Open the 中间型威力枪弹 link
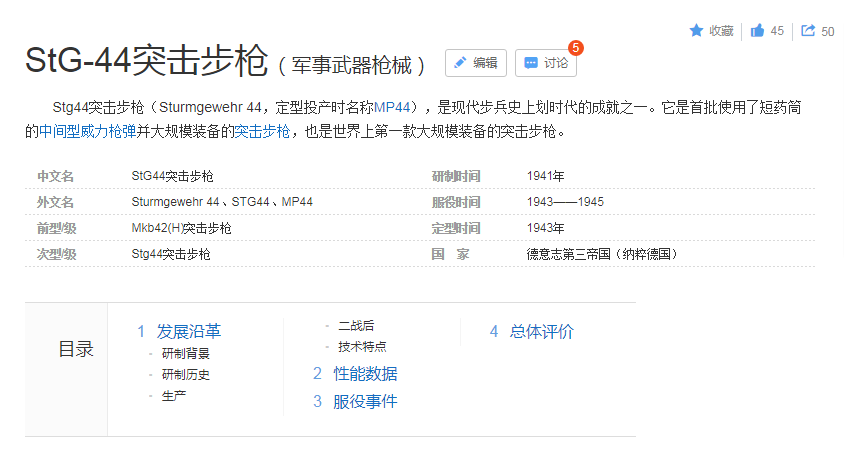Screen dimensions: 844x459 (87, 131)
